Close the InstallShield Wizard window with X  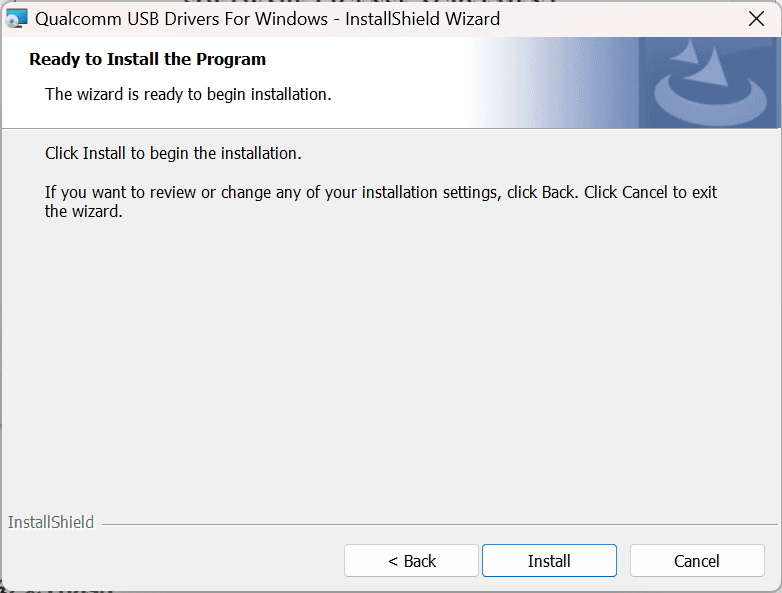[x=756, y=19]
